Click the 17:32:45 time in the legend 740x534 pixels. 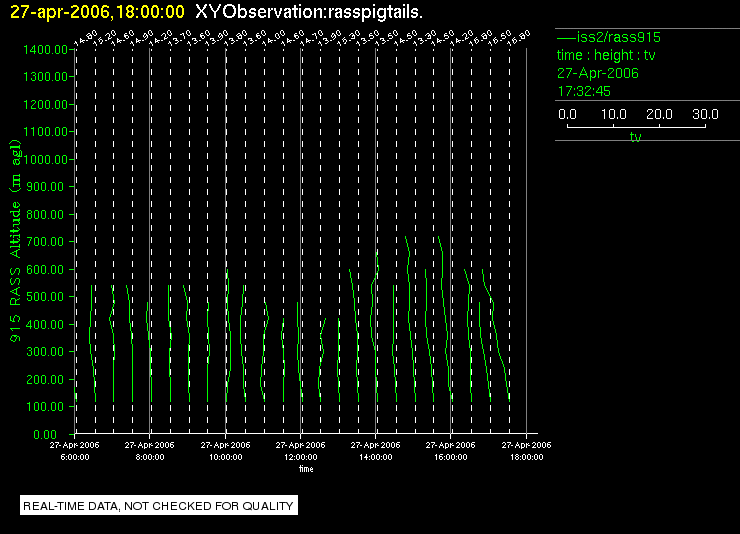click(x=584, y=91)
